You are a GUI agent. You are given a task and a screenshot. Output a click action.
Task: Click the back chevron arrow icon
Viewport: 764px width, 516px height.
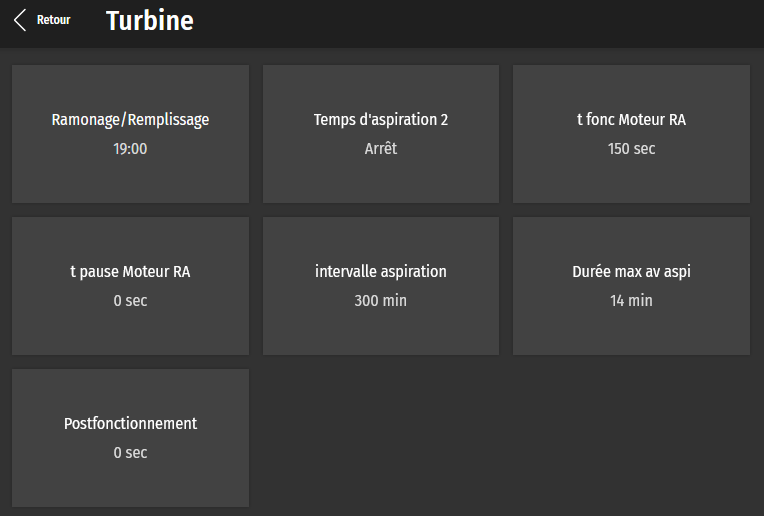coord(20,20)
